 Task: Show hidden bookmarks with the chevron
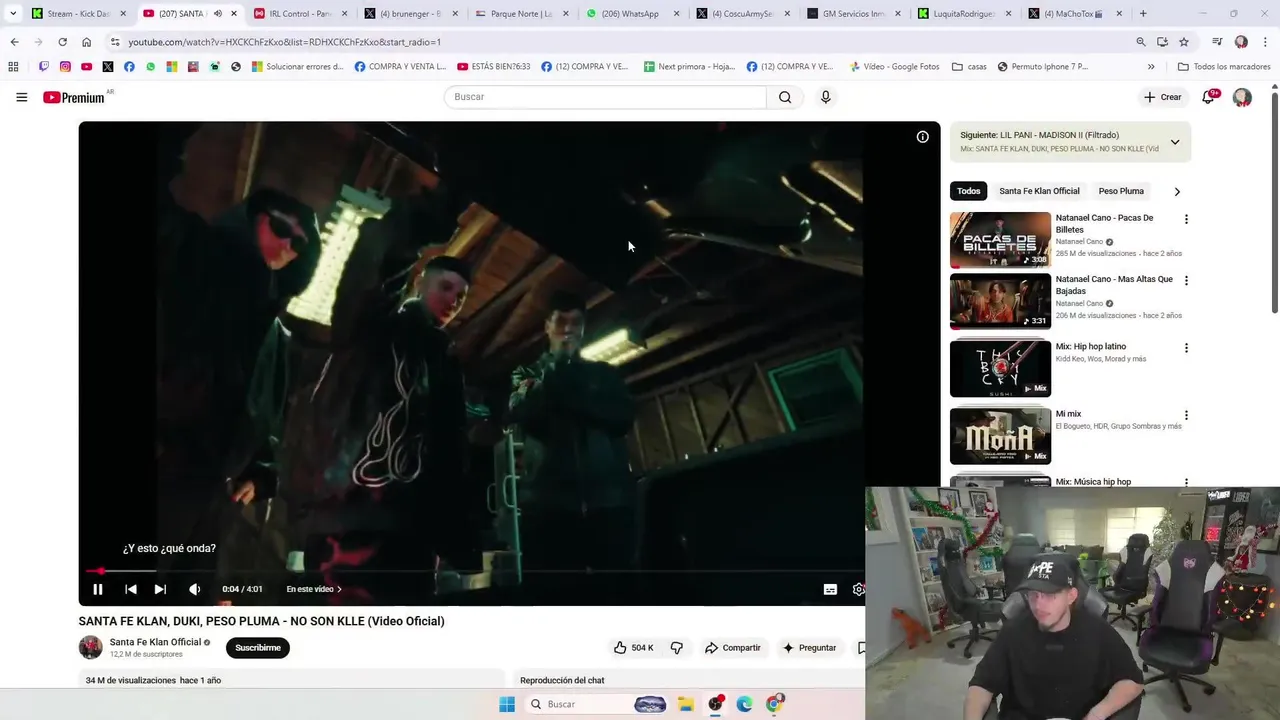pyautogui.click(x=1151, y=67)
